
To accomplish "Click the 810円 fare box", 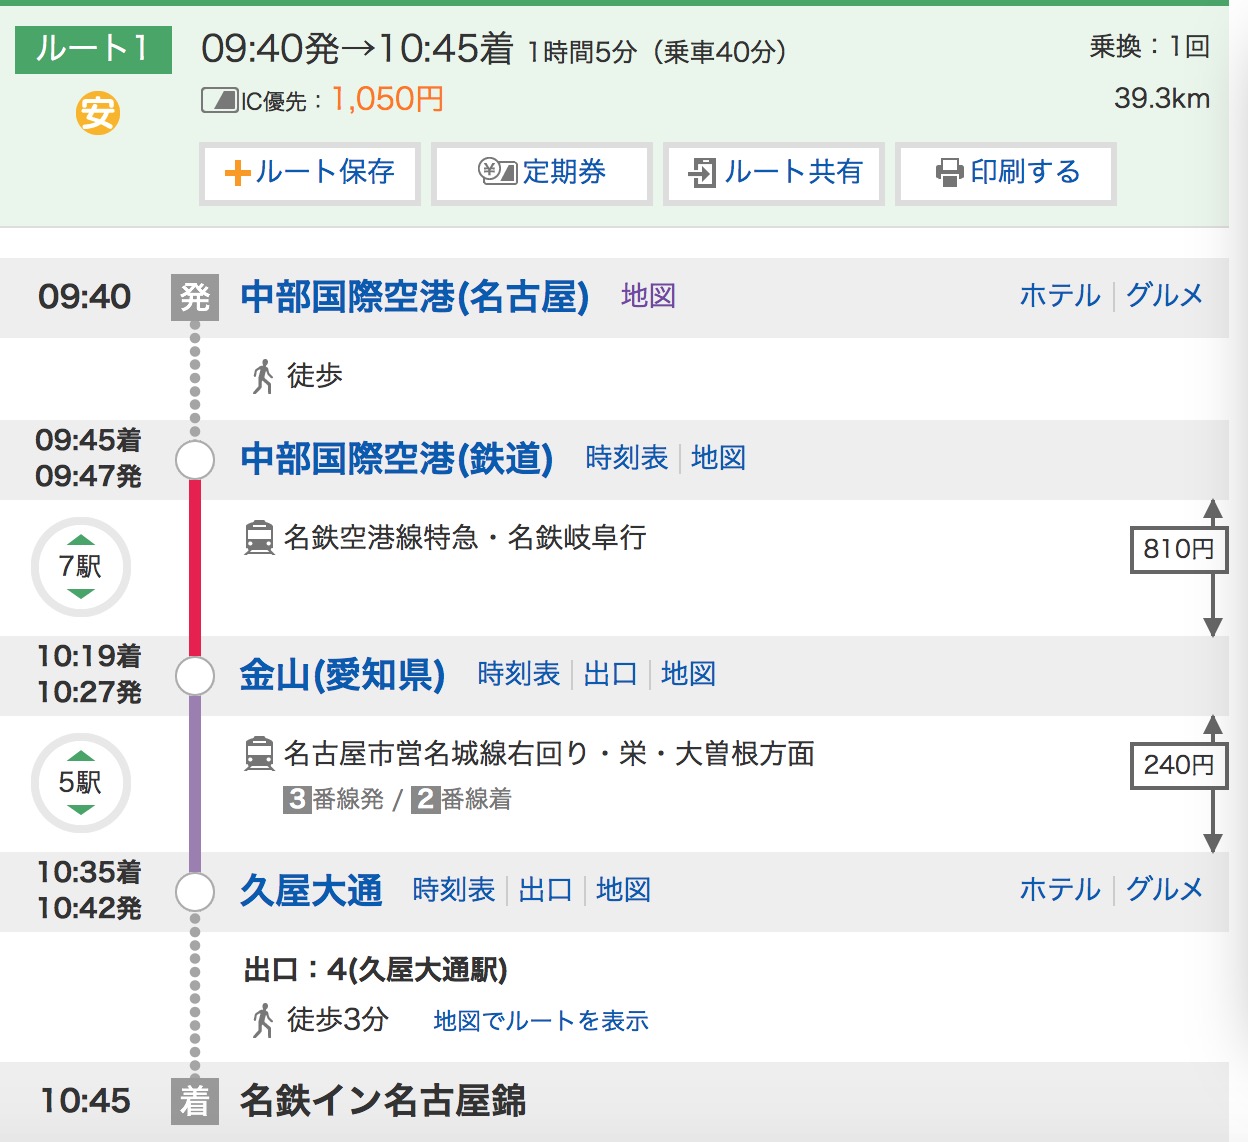I will (x=1178, y=549).
